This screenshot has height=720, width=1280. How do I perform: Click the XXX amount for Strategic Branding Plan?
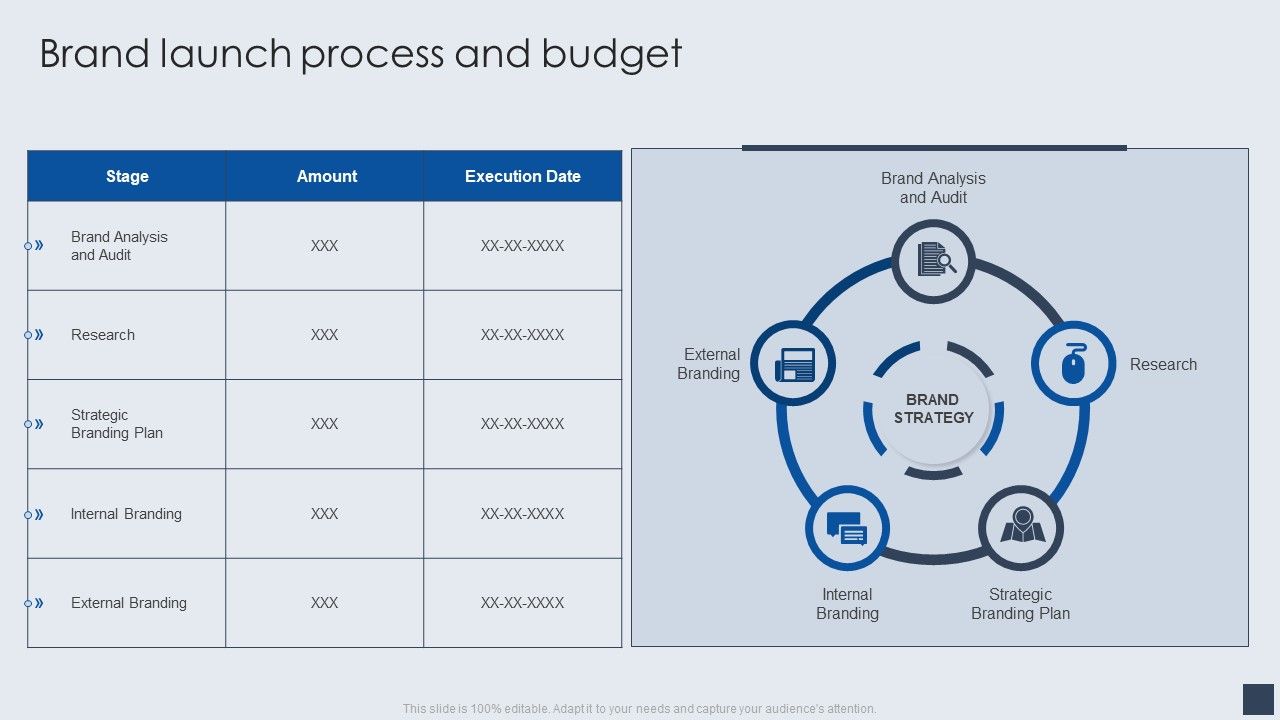324,424
